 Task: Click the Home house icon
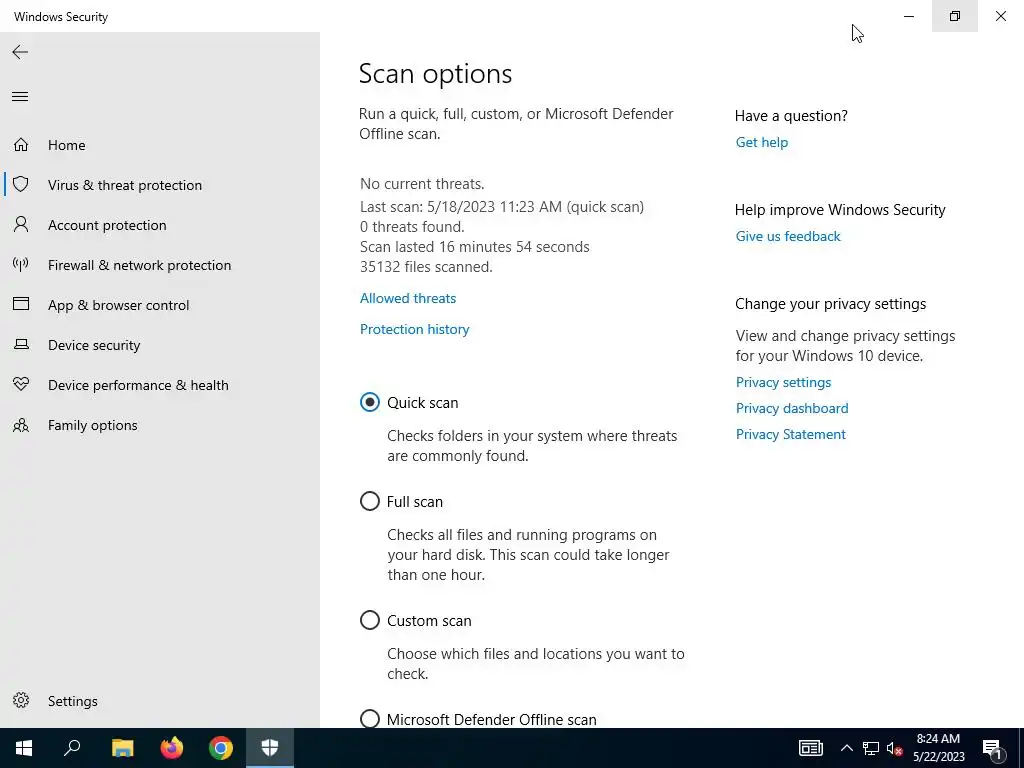(x=21, y=144)
